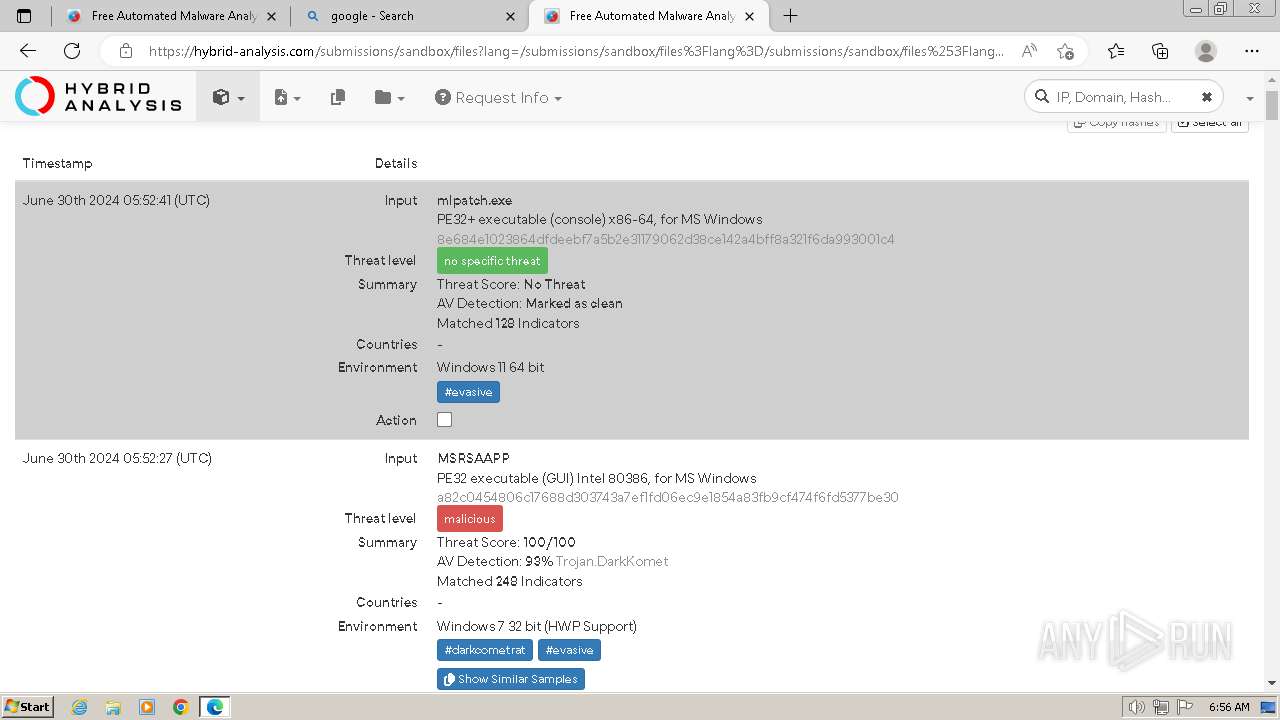Screen dimensions: 1280x720
Task: Click the address bar URL
Action: point(576,51)
